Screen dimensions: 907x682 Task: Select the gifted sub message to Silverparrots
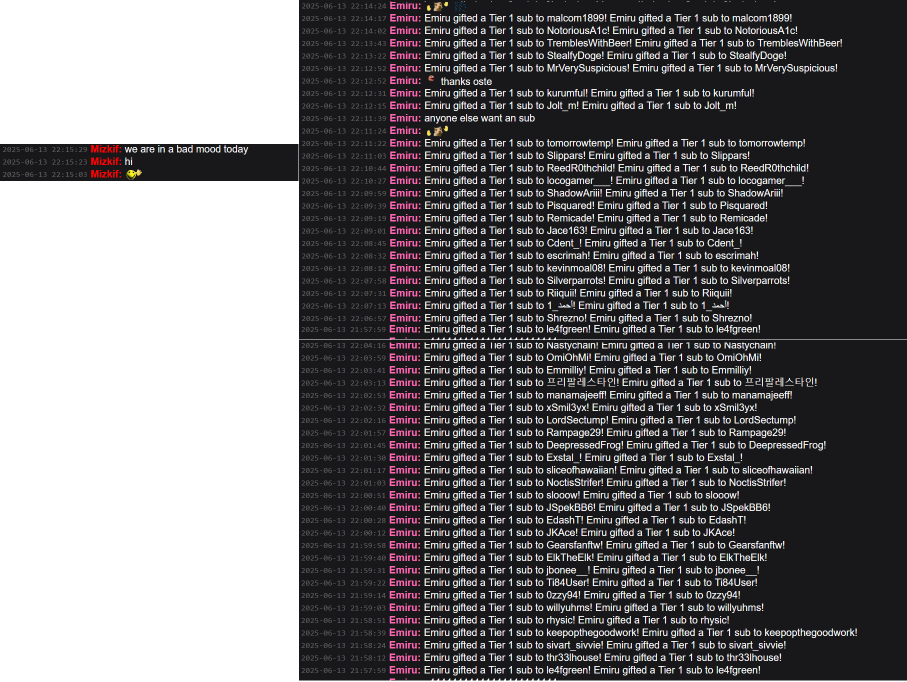click(607, 281)
